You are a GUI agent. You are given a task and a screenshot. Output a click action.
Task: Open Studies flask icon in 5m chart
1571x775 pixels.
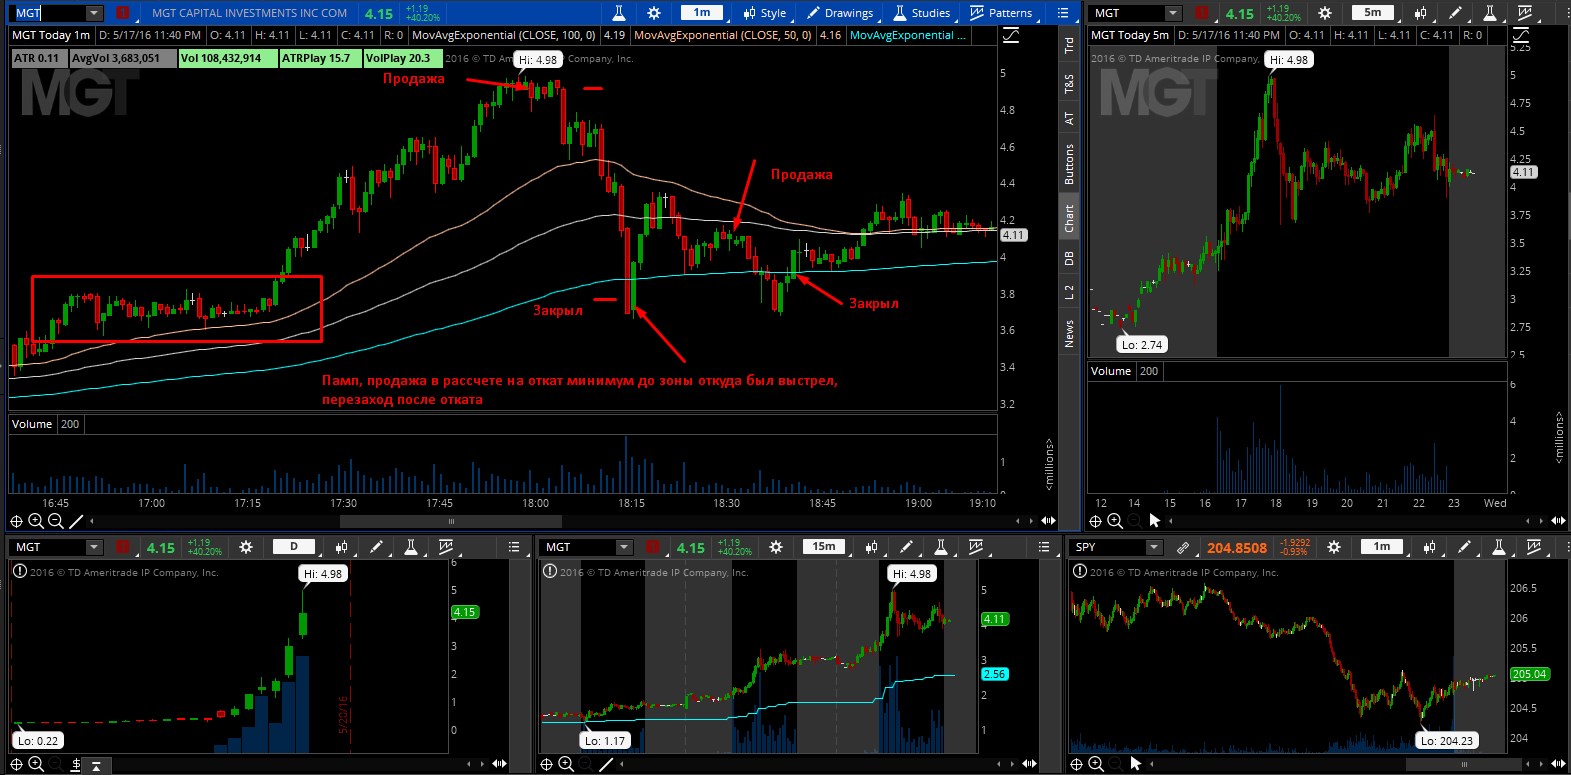click(1490, 13)
